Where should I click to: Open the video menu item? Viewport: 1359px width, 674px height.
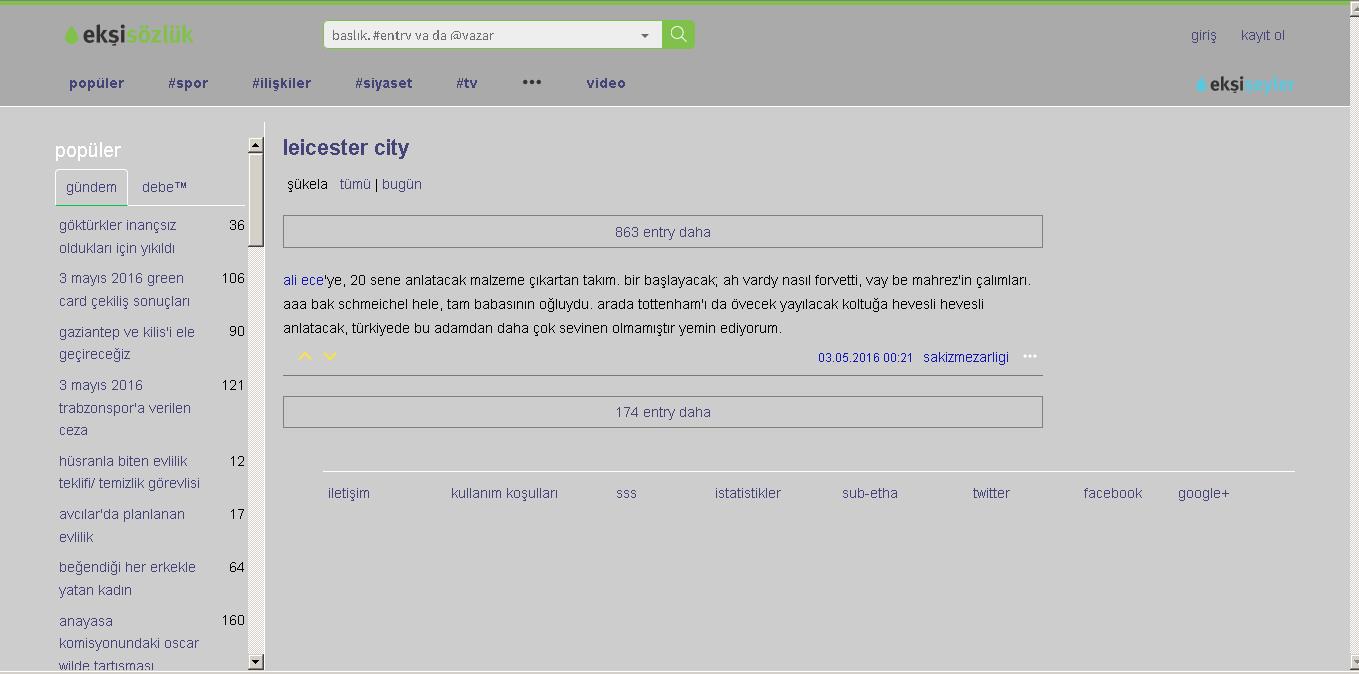(x=606, y=83)
